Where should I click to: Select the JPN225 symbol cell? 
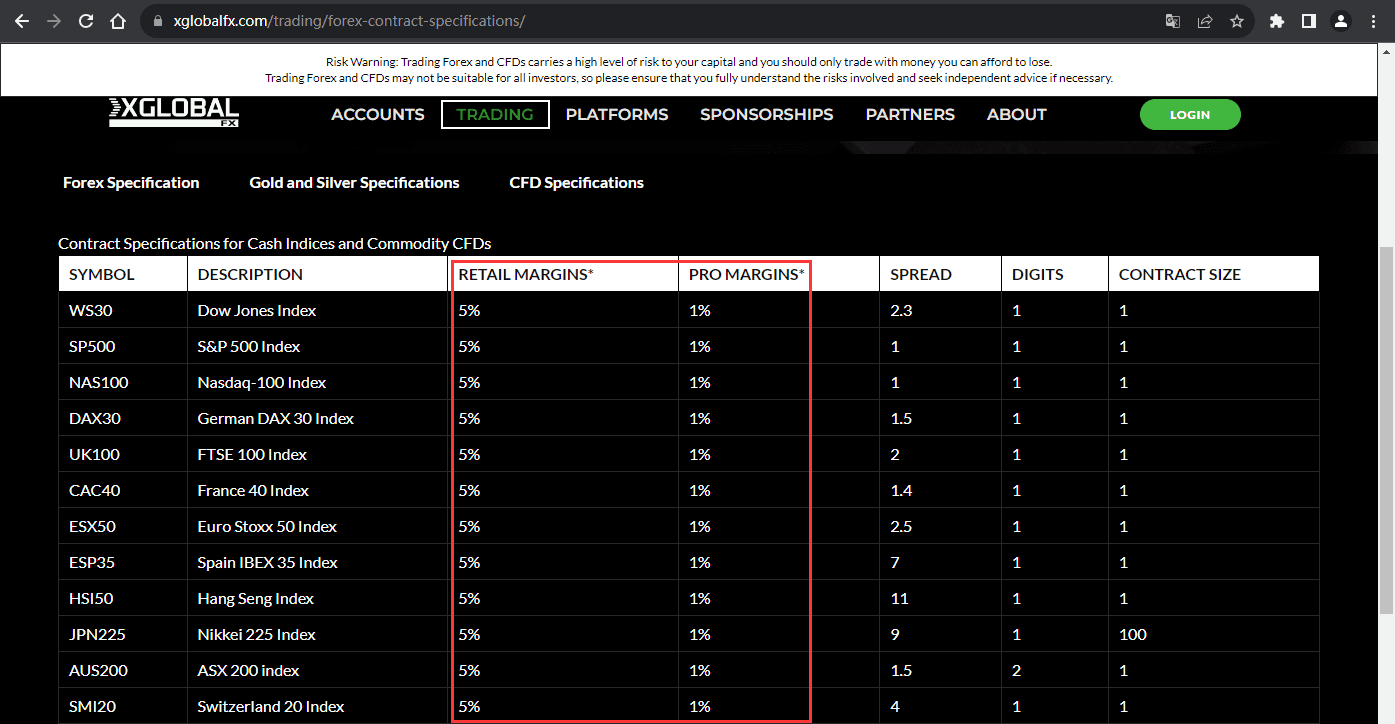point(123,634)
